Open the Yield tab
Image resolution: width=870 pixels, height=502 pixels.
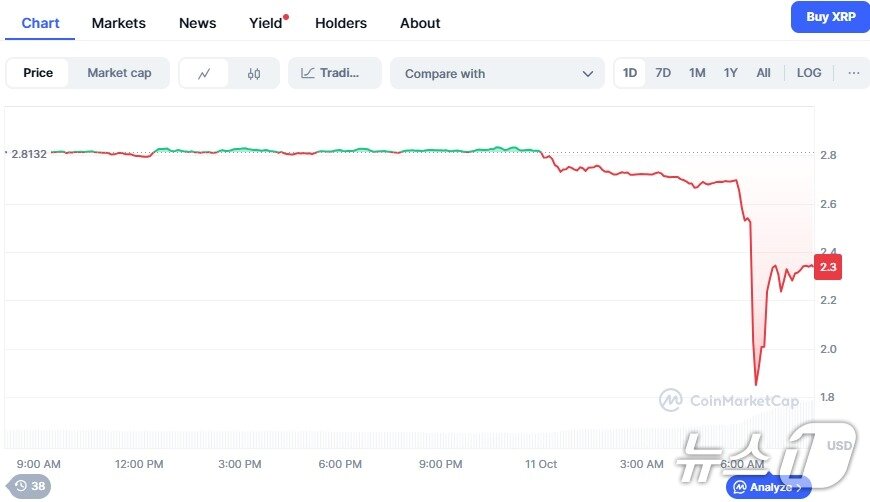pyautogui.click(x=265, y=23)
